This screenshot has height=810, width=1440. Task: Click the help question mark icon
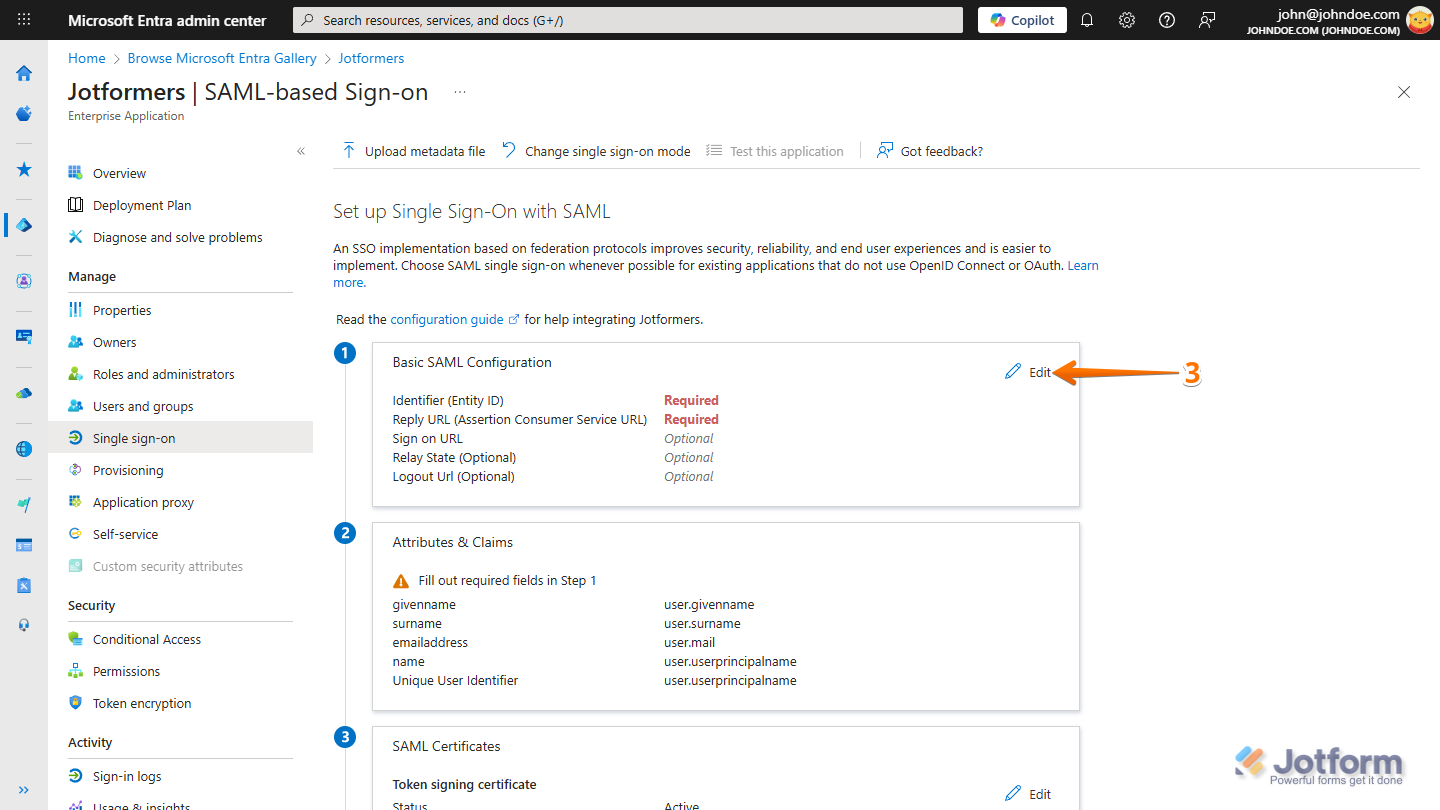click(x=1167, y=20)
